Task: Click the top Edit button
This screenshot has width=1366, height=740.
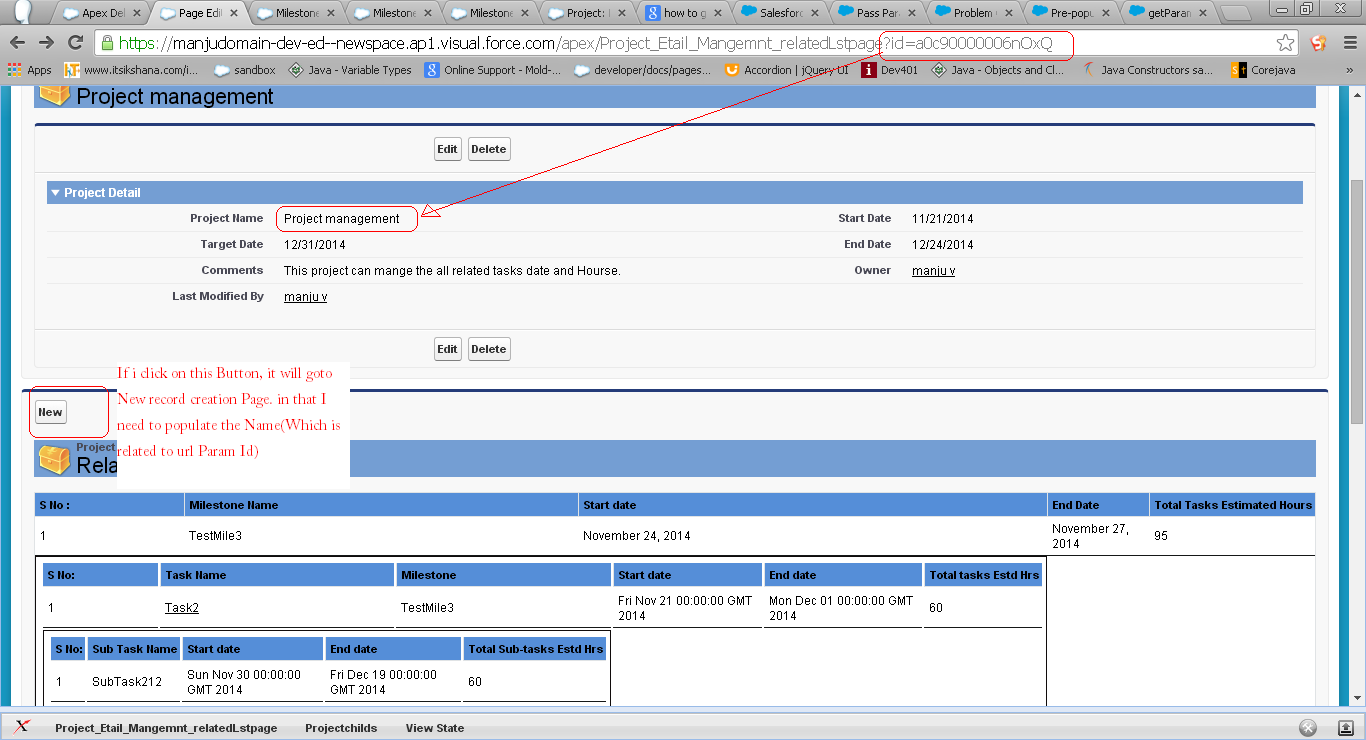Action: (447, 149)
